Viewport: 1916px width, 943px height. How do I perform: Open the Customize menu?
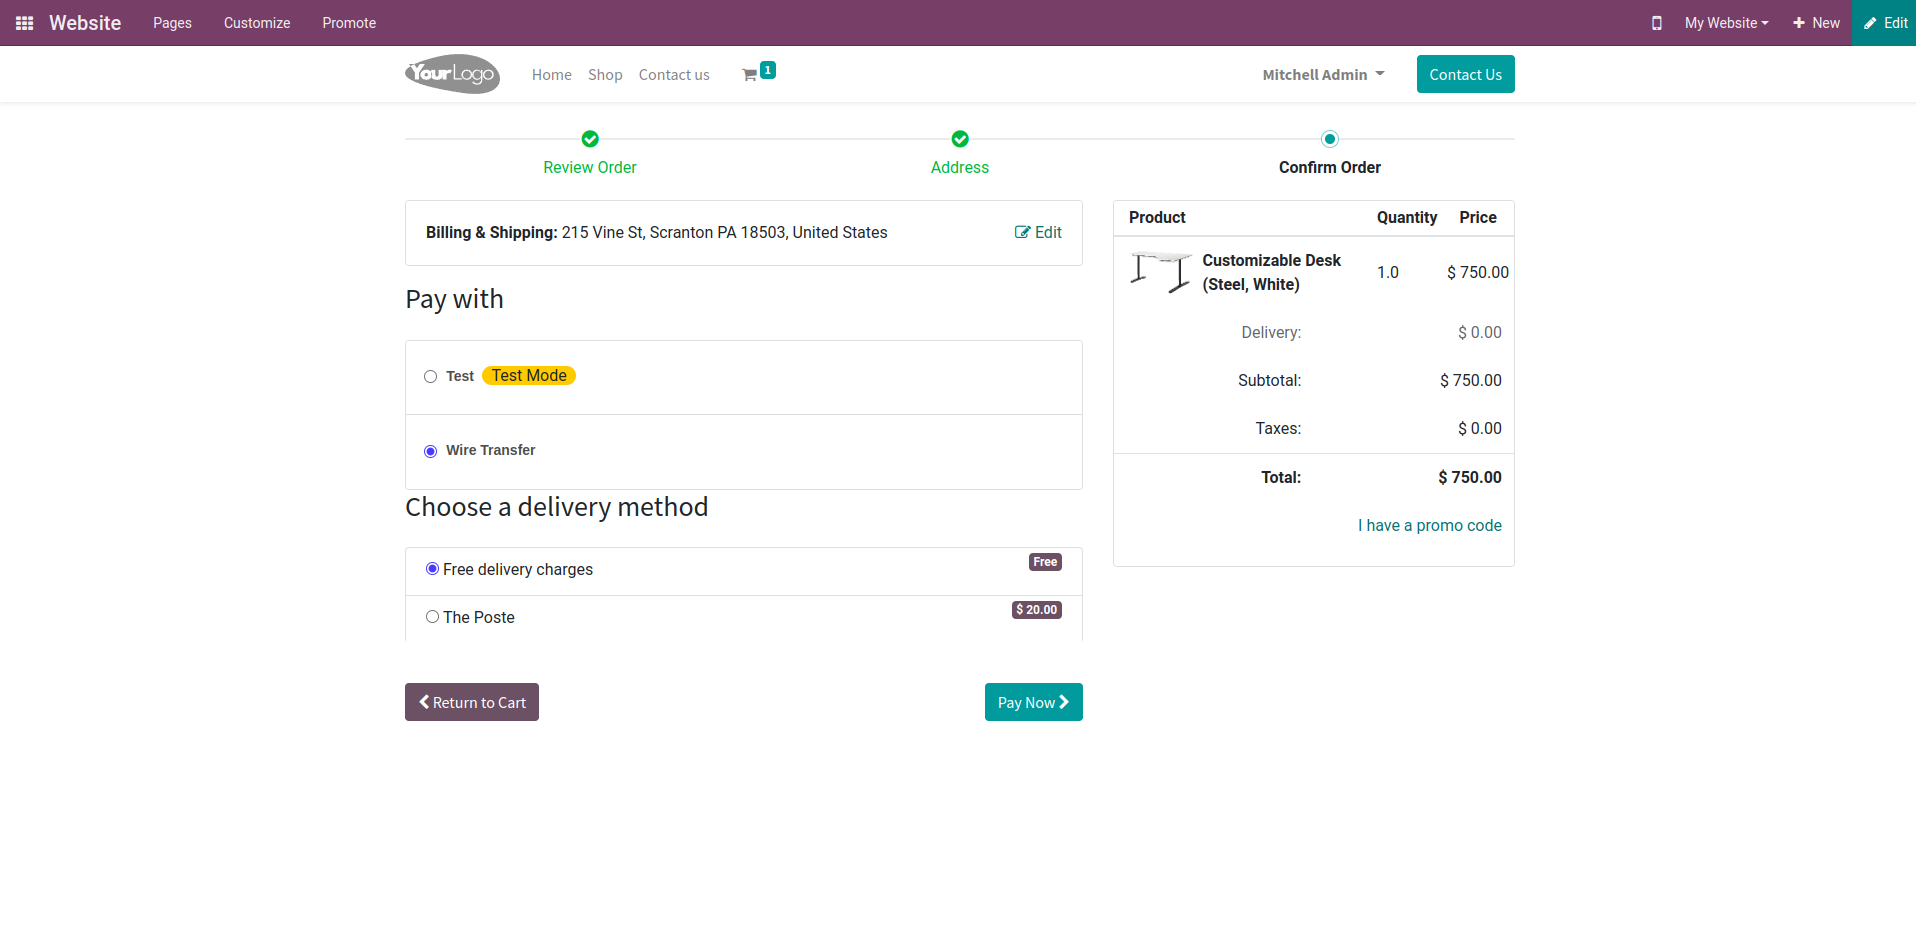[x=257, y=23]
